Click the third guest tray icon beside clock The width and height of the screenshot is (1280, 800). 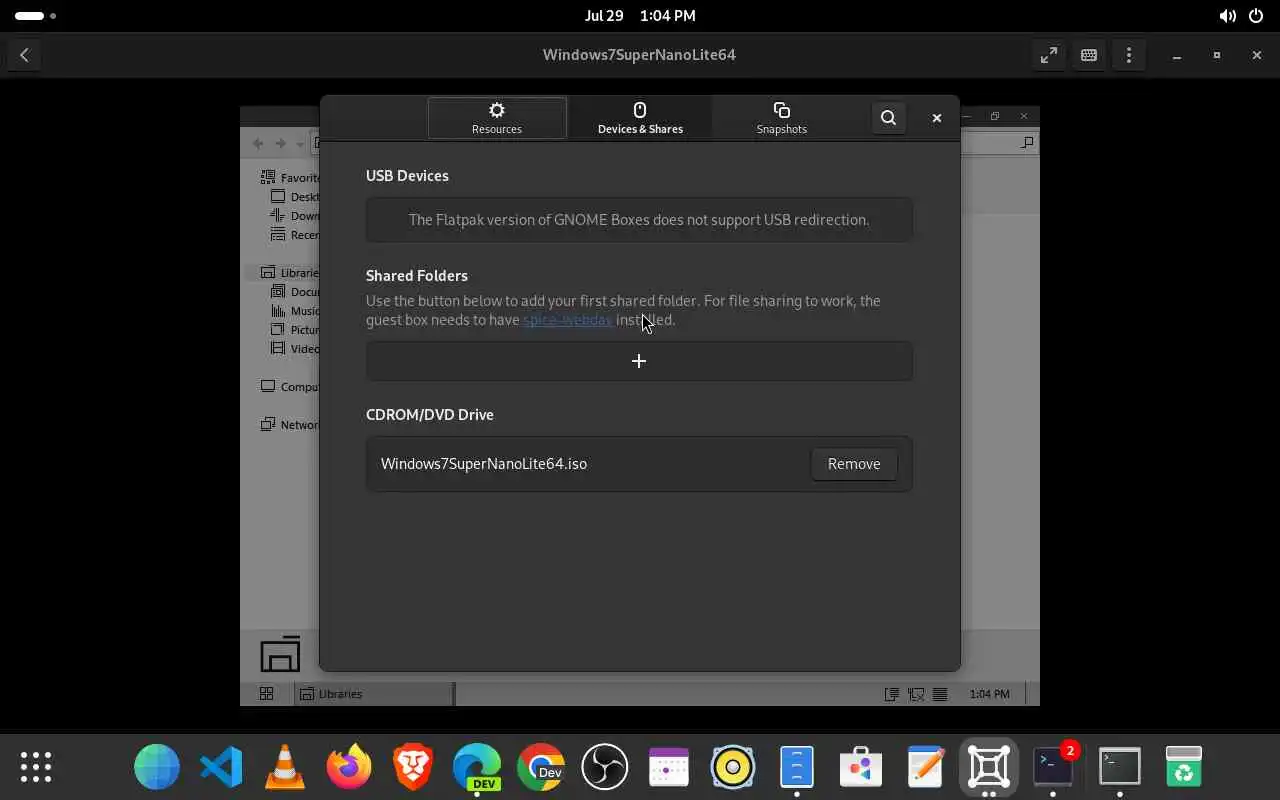coord(940,694)
